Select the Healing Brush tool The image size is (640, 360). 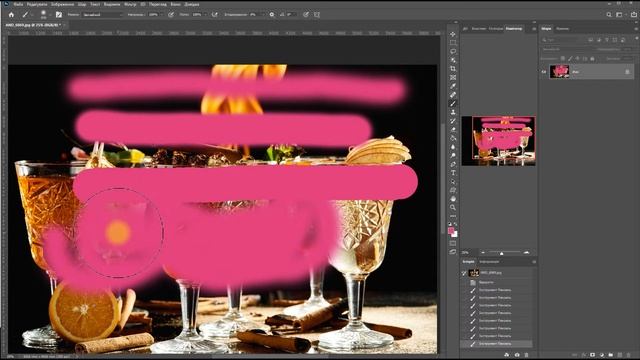[453, 95]
